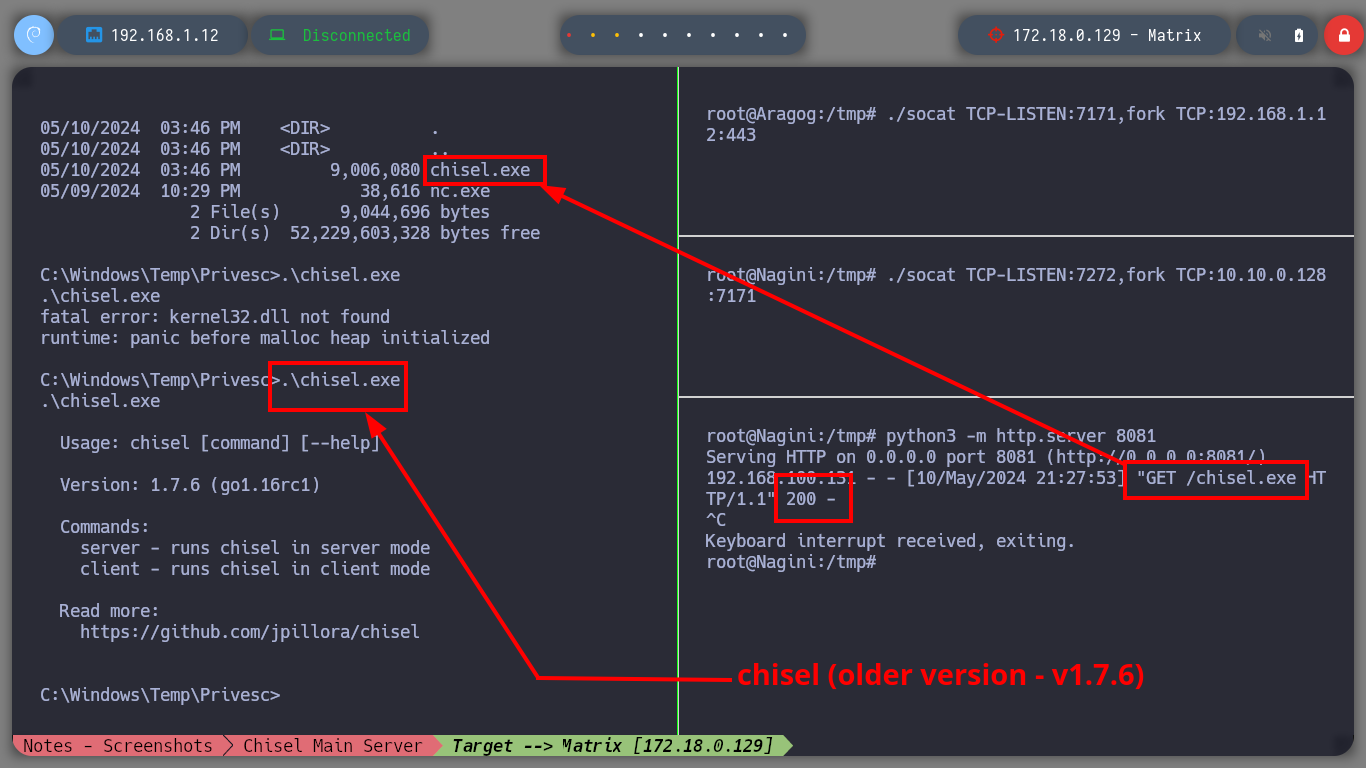The height and width of the screenshot is (768, 1366).
Task: Click the '2 Dir(s) 52,229,603,328 bytes free' line
Action: point(365,233)
